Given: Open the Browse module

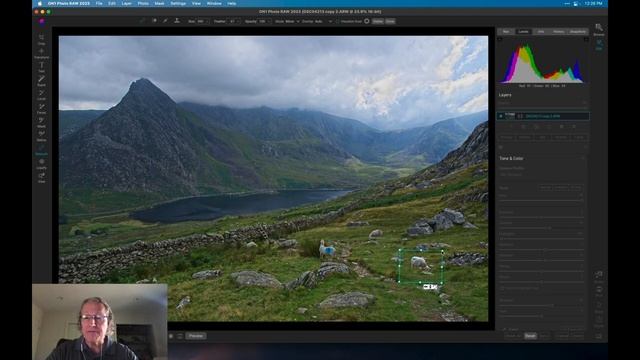Looking at the screenshot, I should click(599, 29).
